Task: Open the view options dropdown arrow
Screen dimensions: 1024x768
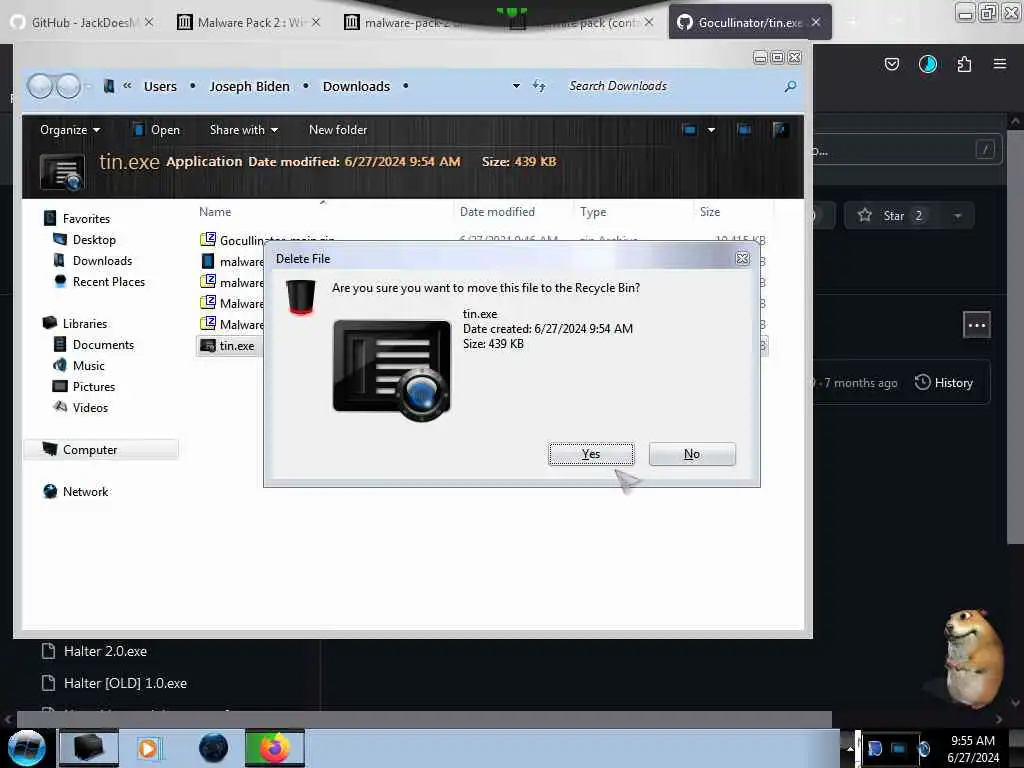Action: pos(711,130)
